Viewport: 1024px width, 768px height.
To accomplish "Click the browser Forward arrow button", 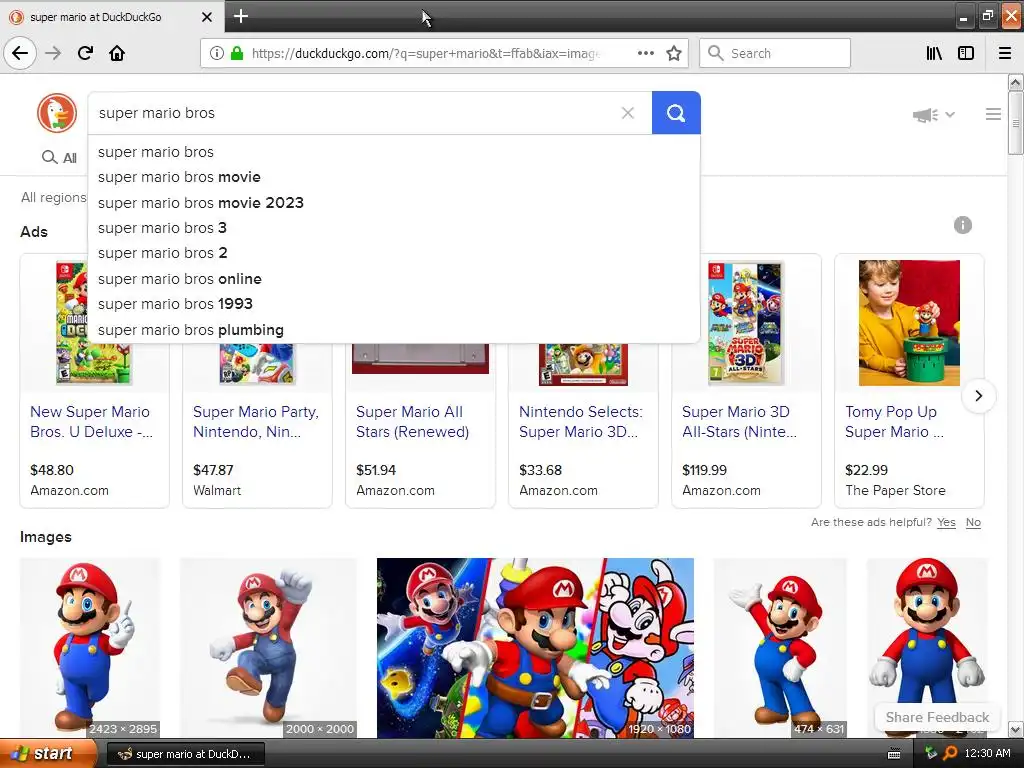I will 53,53.
